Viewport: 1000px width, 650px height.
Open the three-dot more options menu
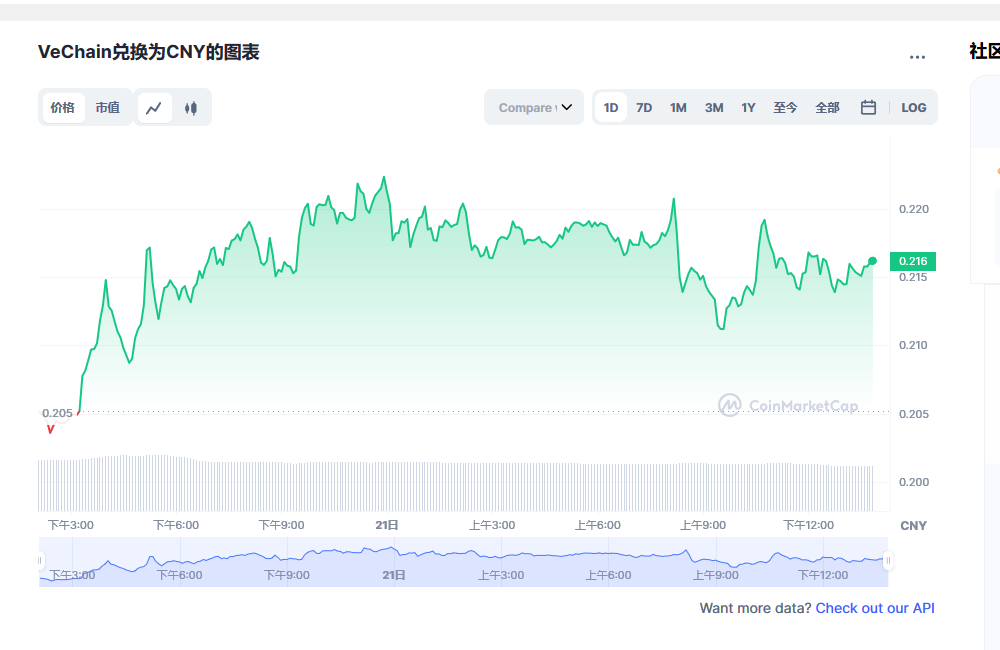point(917,57)
